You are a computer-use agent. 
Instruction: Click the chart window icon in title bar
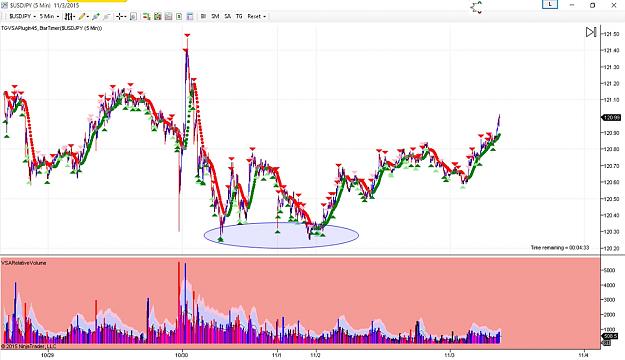(x=4, y=5)
